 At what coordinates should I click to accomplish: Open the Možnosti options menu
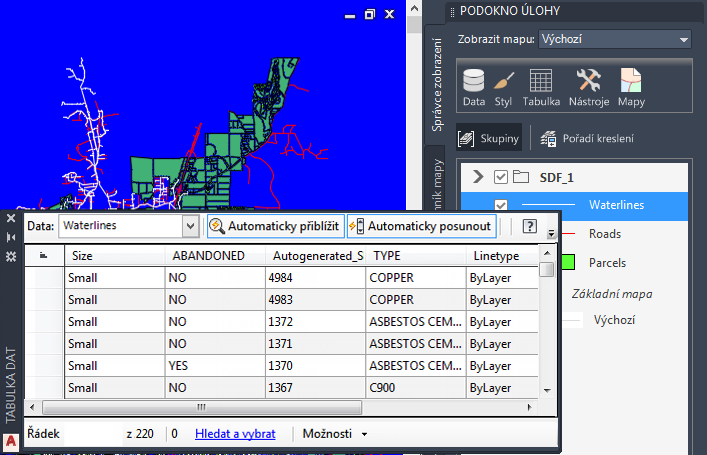(x=335, y=434)
